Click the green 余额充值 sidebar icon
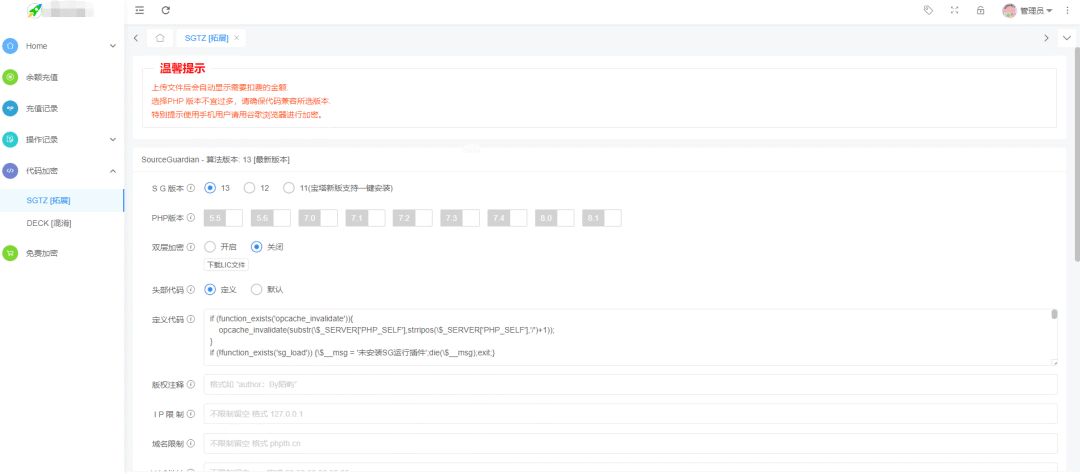 [x=10, y=77]
